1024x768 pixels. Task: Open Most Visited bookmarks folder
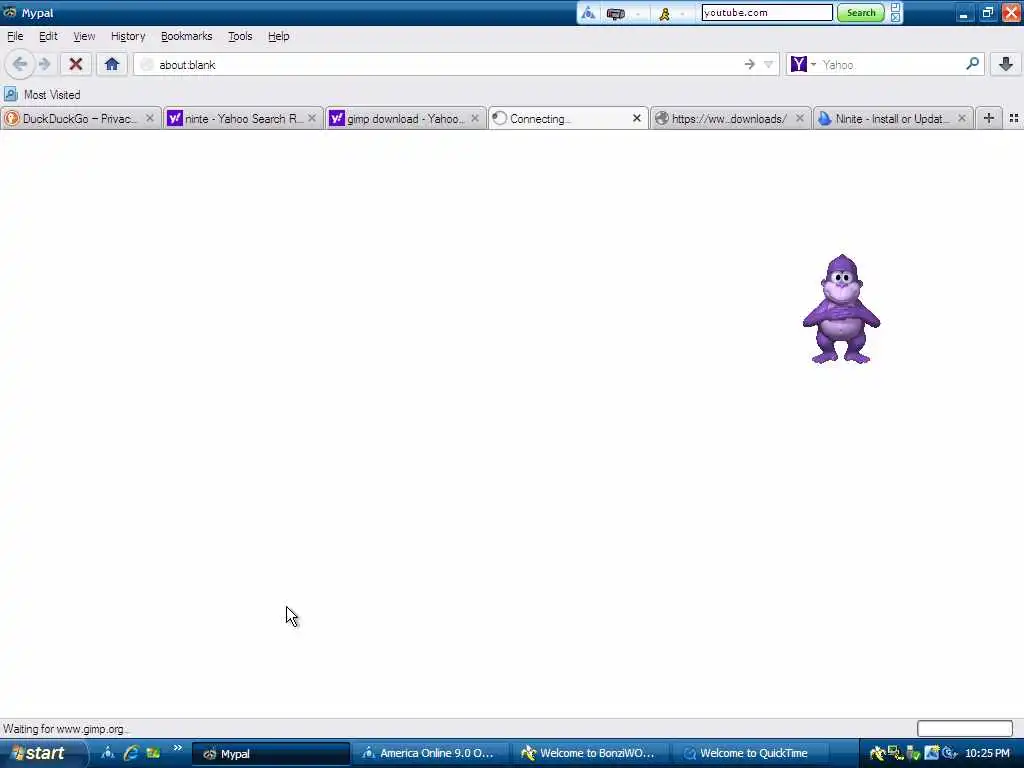click(x=42, y=95)
